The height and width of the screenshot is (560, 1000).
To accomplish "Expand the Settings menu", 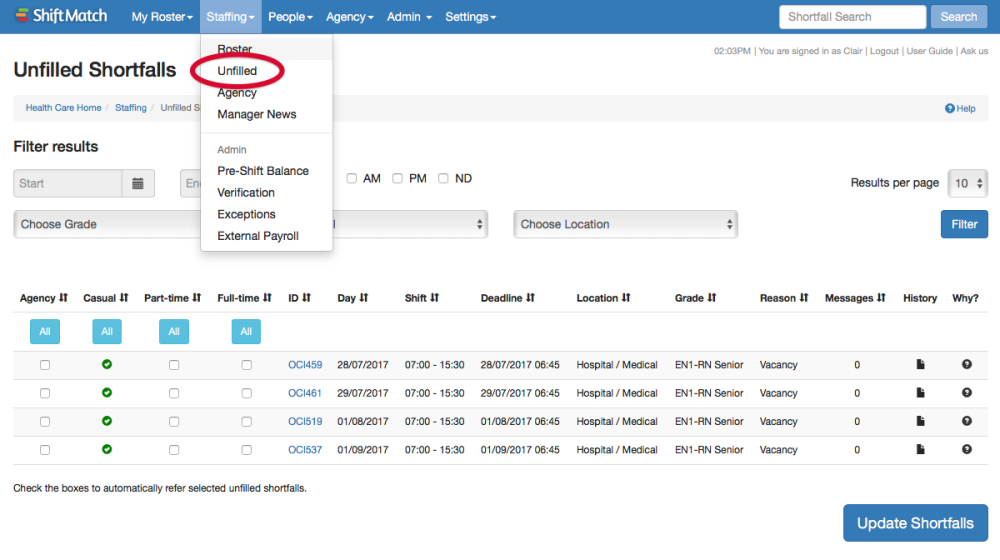I will click(x=471, y=17).
